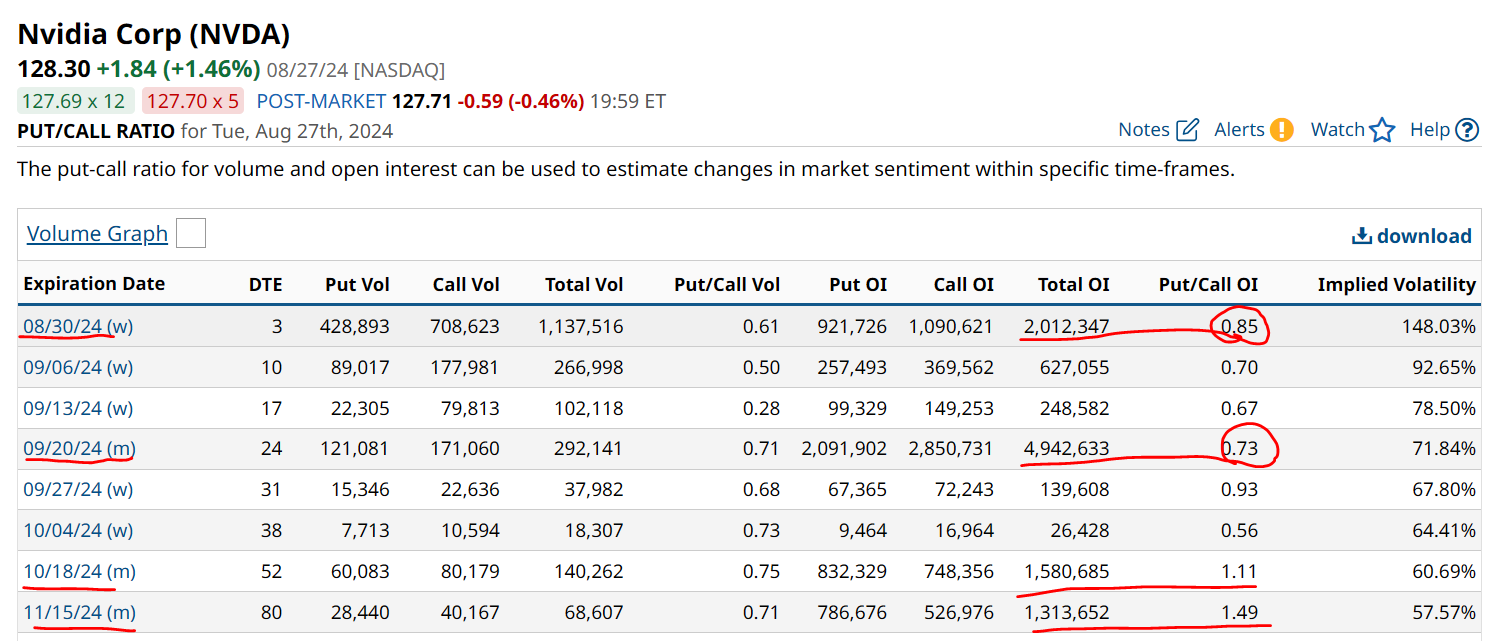The width and height of the screenshot is (1486, 641).
Task: Click the Alerts link
Action: [1239, 129]
